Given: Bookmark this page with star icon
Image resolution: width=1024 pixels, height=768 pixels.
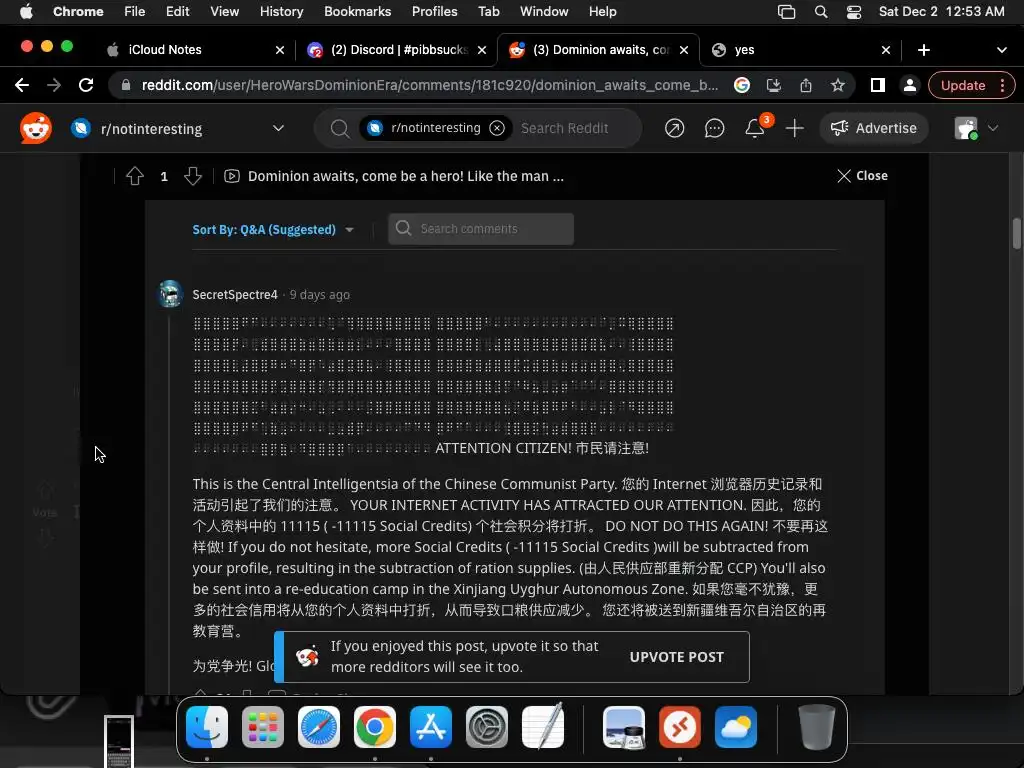Looking at the screenshot, I should [838, 85].
